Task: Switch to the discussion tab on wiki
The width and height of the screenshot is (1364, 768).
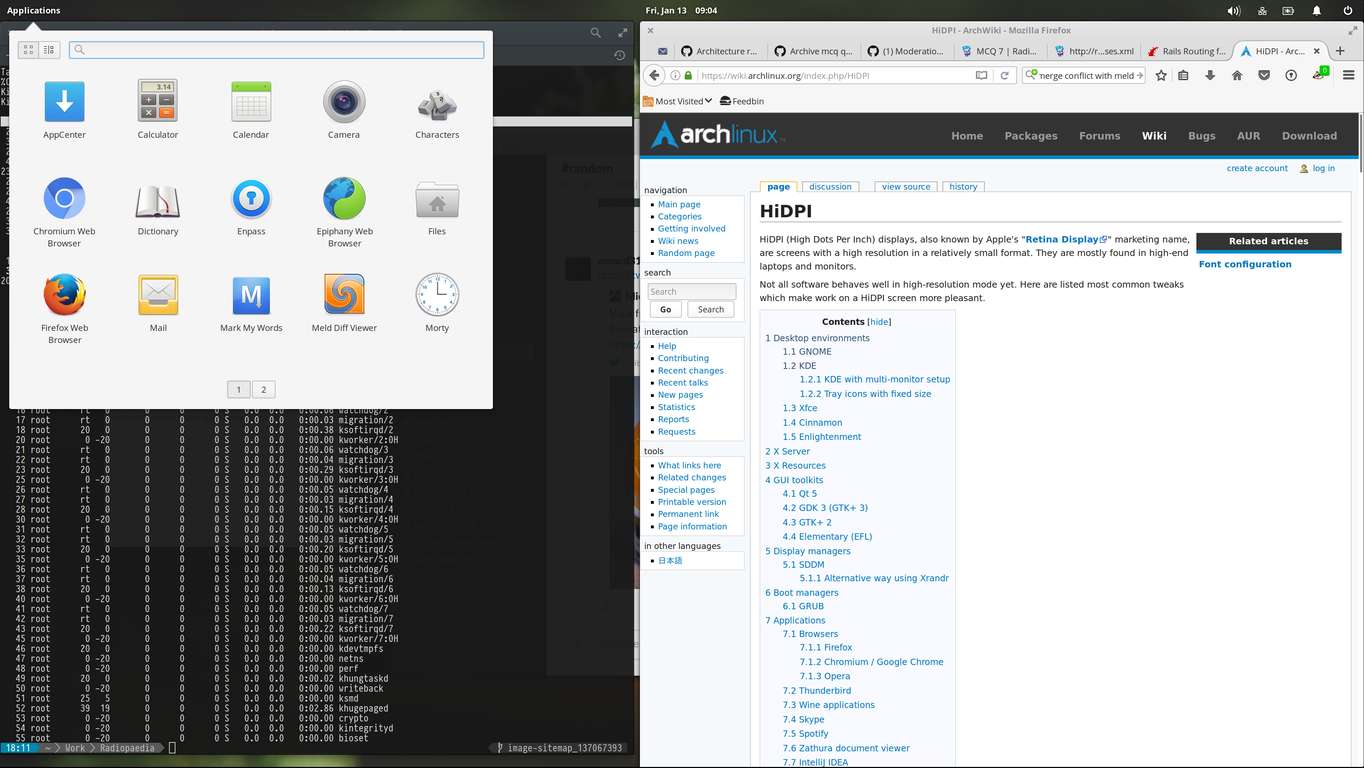Action: pos(830,187)
